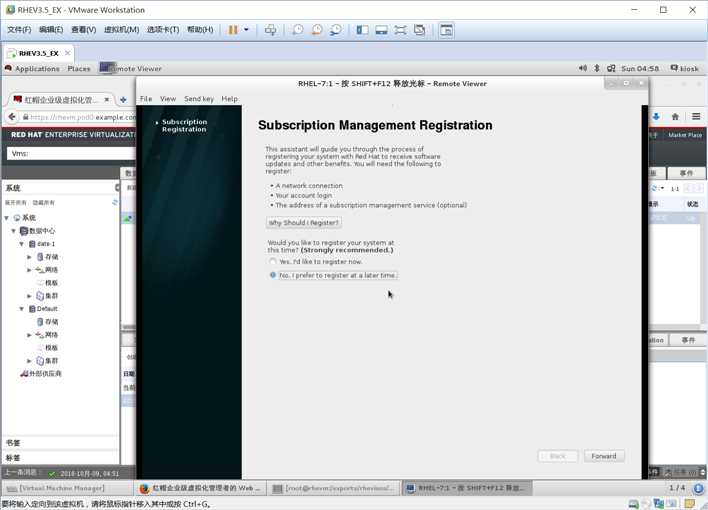Open new tab plus in Firefox
This screenshot has width=708, height=510.
click(123, 99)
